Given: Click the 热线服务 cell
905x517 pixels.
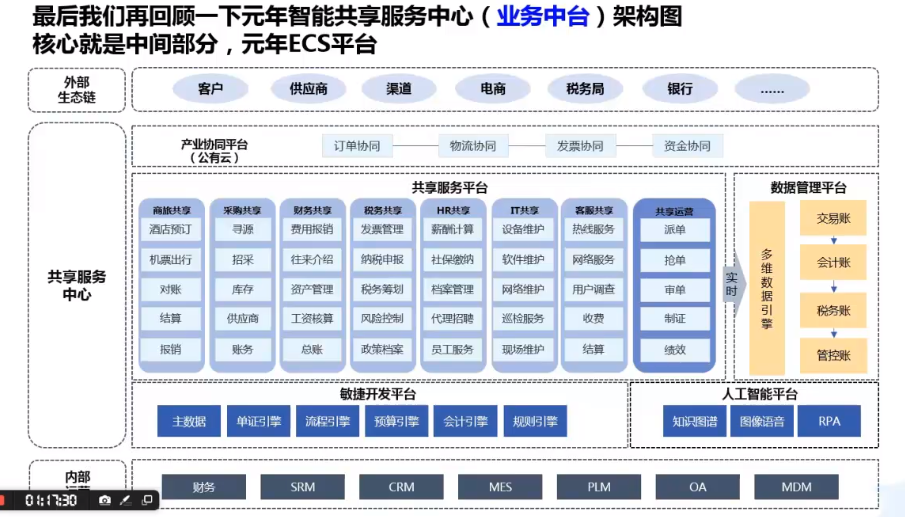Looking at the screenshot, I should (x=593, y=229).
